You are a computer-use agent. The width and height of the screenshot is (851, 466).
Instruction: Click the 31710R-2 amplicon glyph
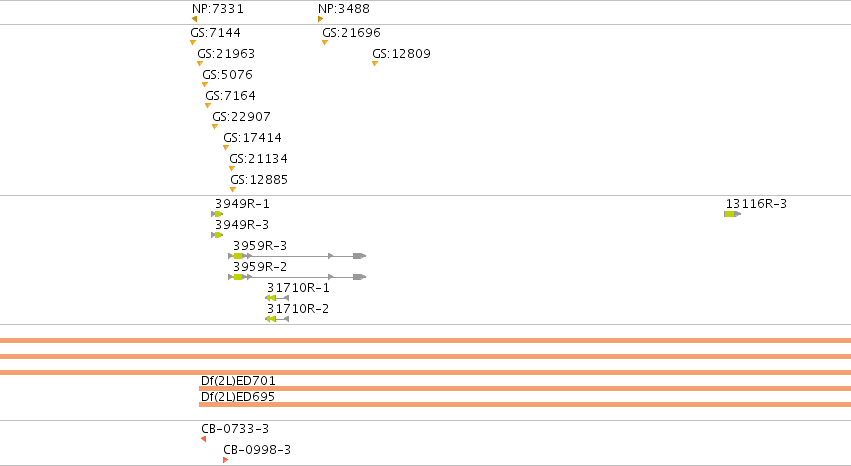pyautogui.click(x=277, y=319)
